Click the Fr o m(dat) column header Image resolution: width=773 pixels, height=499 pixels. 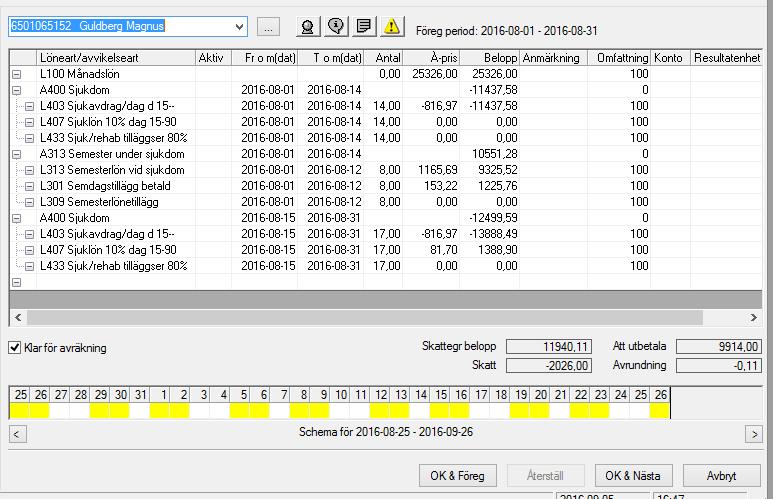pos(265,58)
